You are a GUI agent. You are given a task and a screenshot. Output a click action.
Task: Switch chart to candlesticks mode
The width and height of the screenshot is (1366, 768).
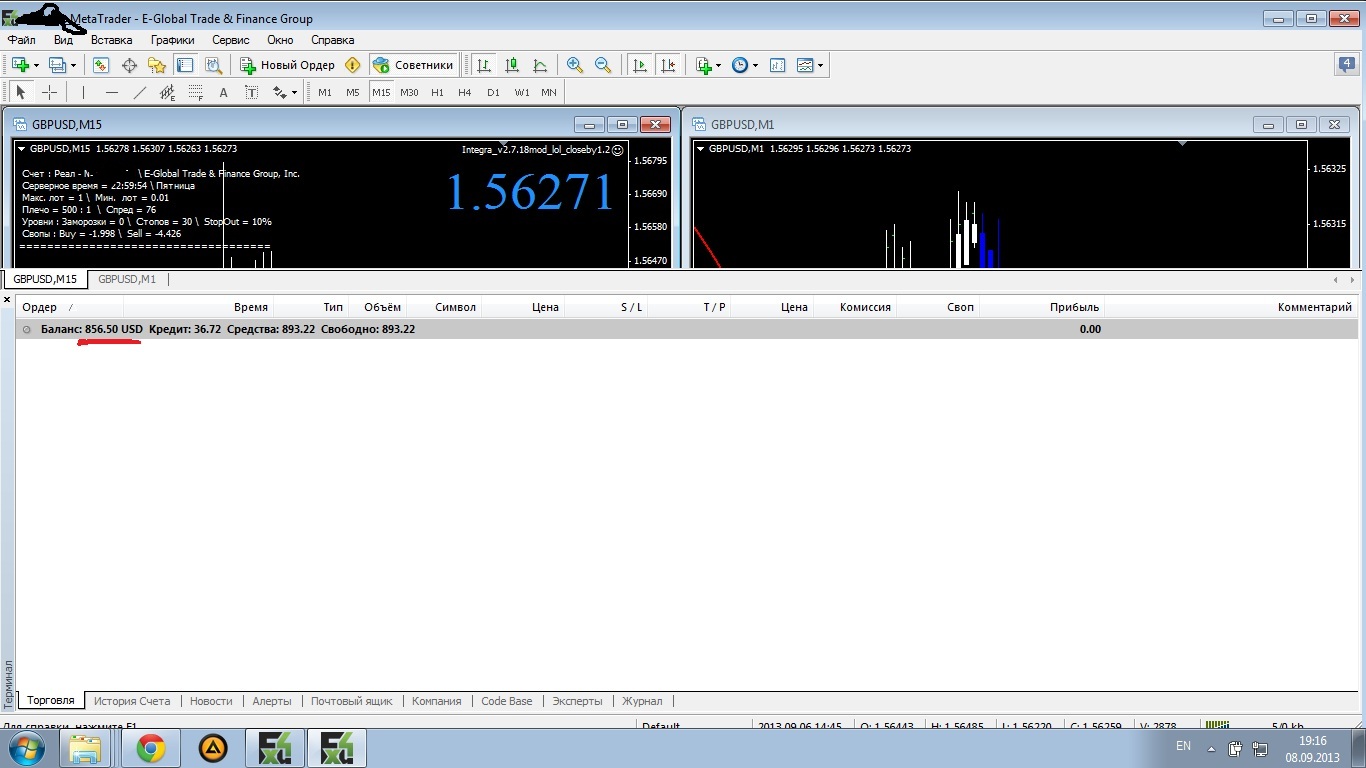tap(512, 65)
